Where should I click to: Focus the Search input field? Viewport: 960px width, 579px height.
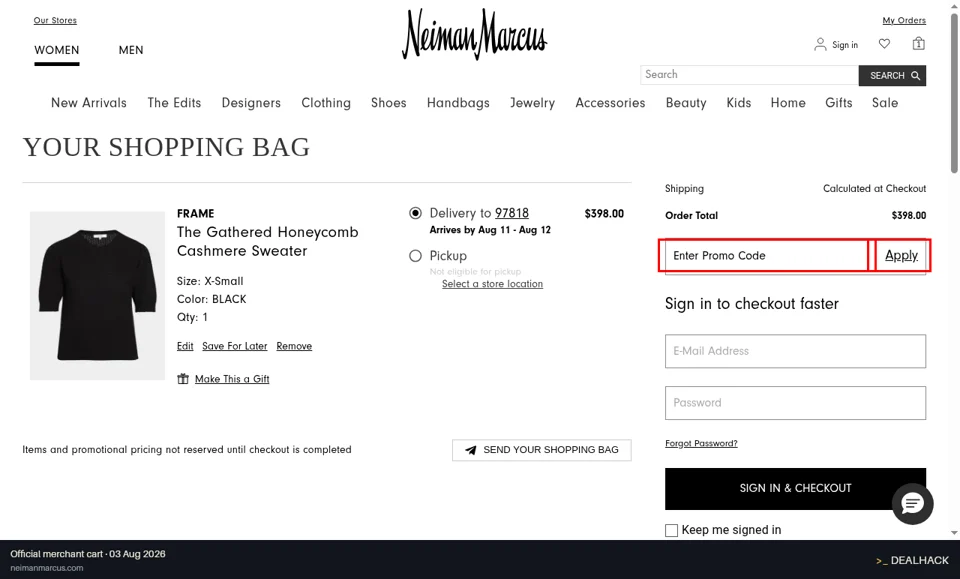(x=749, y=75)
